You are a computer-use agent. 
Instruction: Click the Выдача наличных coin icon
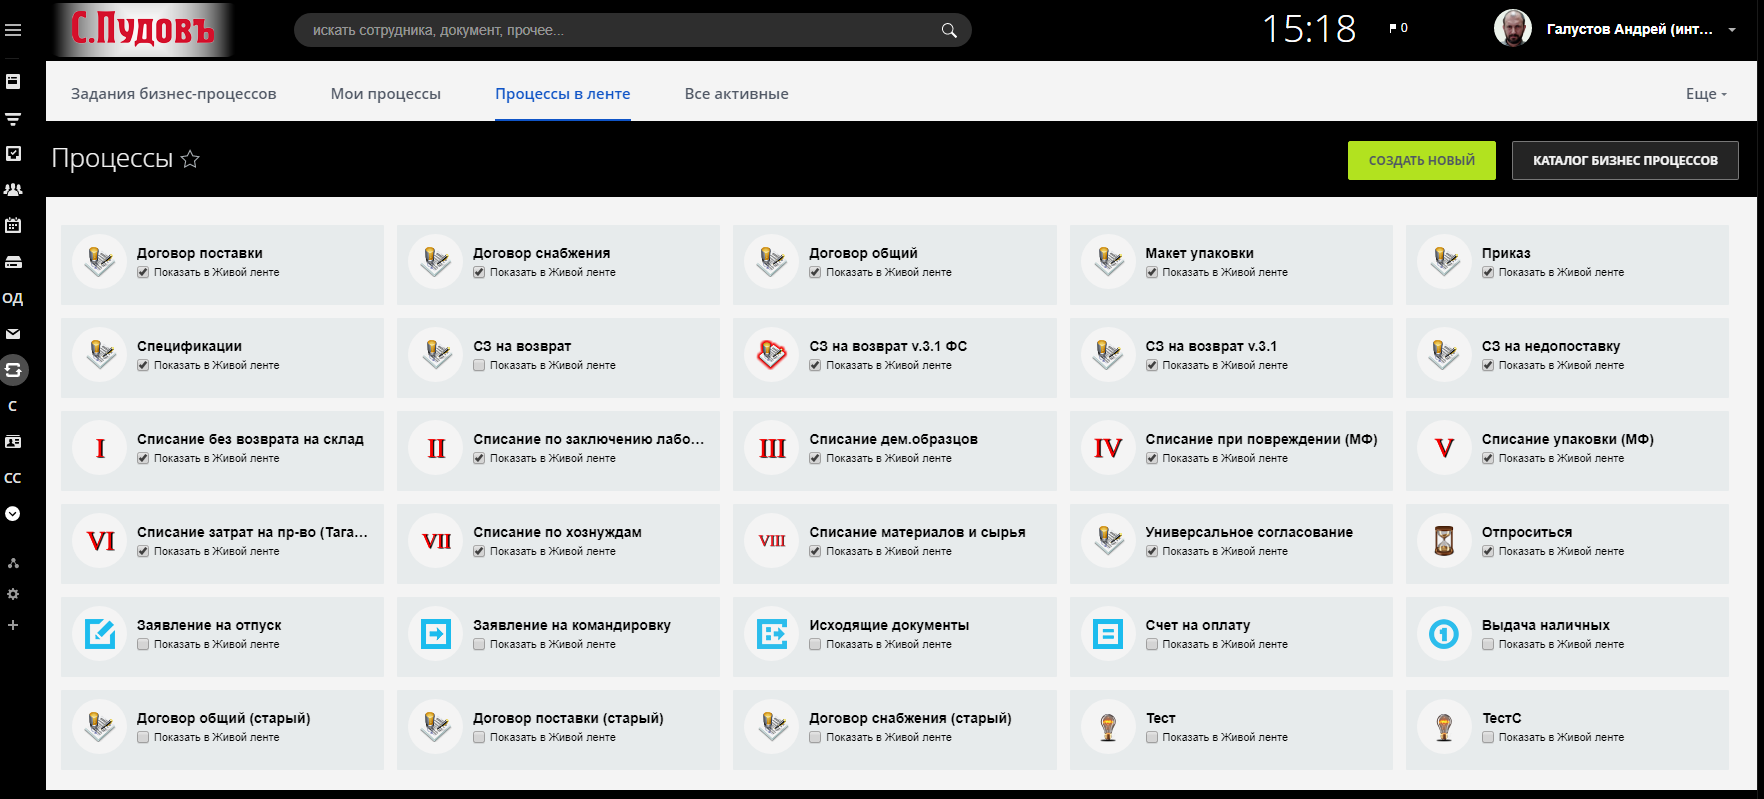coord(1443,634)
